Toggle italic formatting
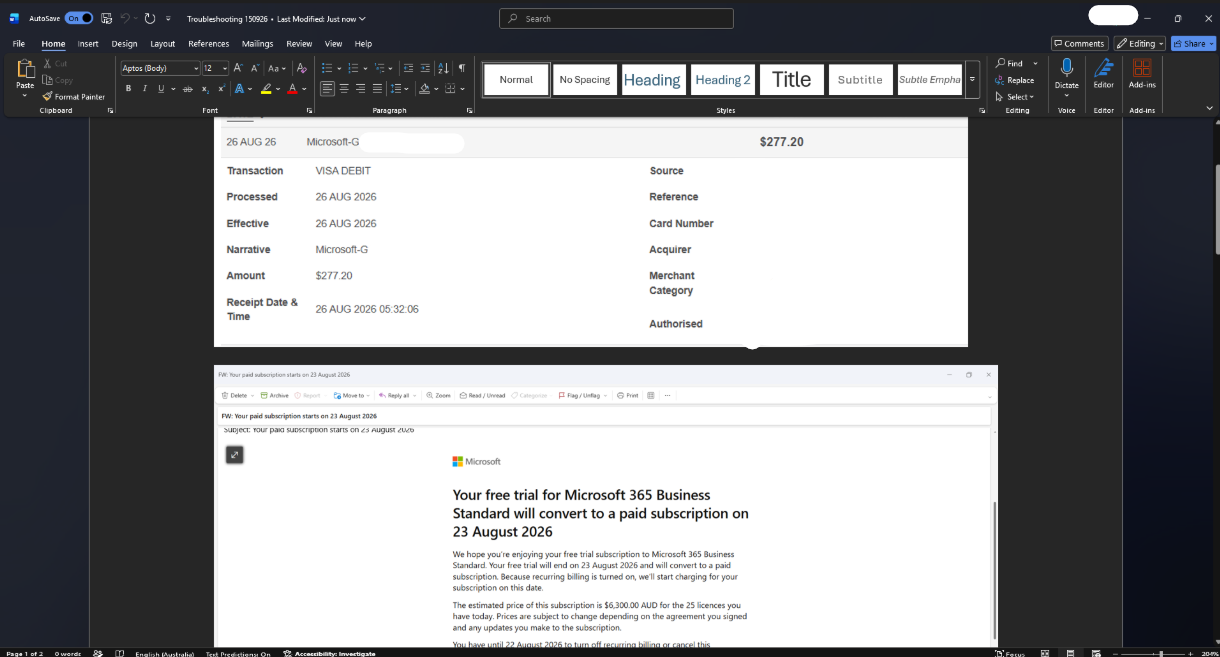The image size is (1220, 657). [x=144, y=89]
